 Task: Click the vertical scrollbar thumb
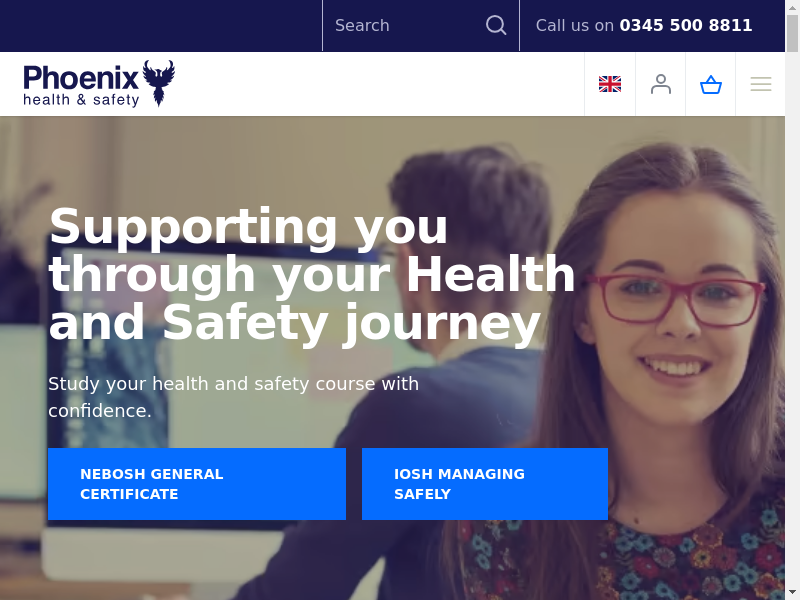click(x=792, y=33)
